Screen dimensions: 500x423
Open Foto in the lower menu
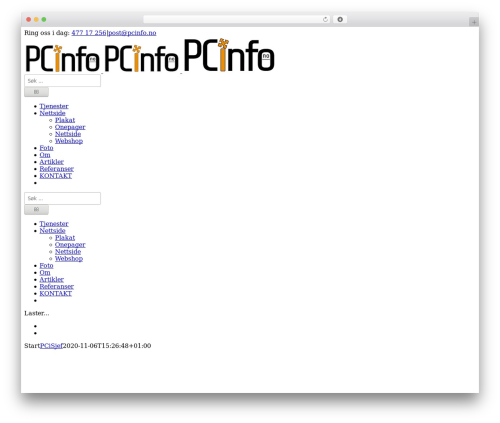[x=46, y=266]
